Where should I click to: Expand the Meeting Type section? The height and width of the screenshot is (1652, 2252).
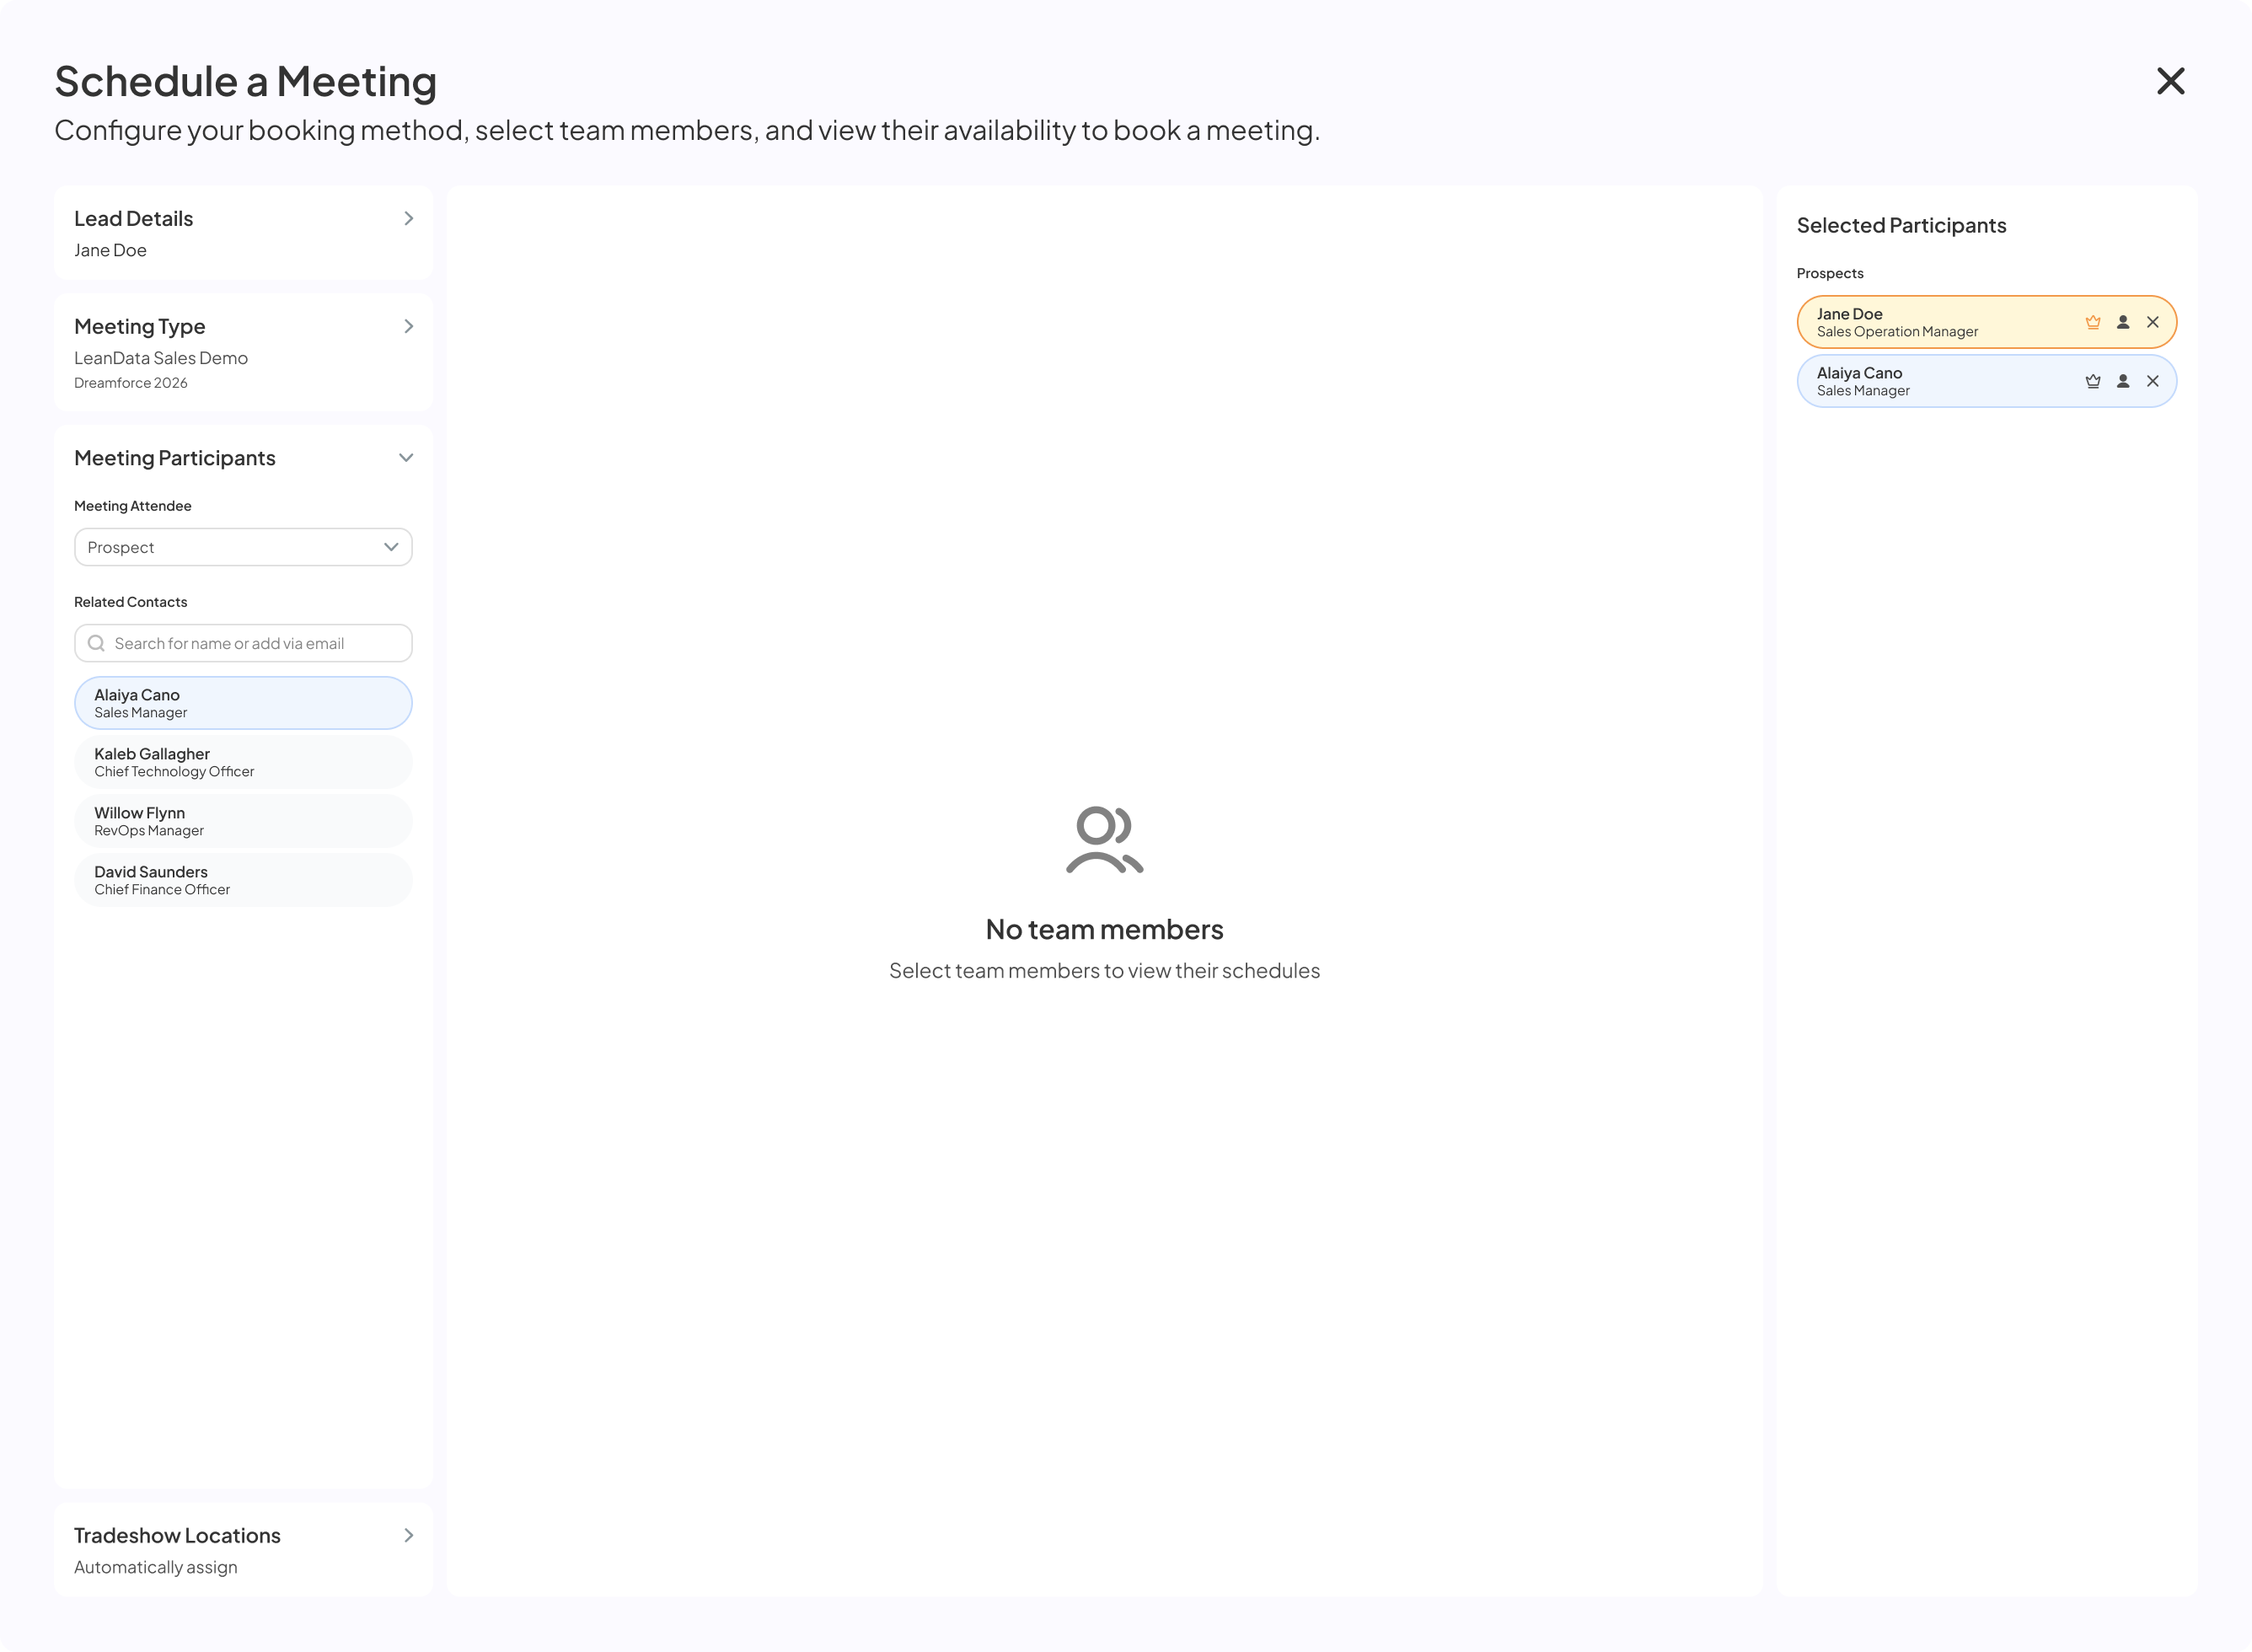click(x=408, y=327)
